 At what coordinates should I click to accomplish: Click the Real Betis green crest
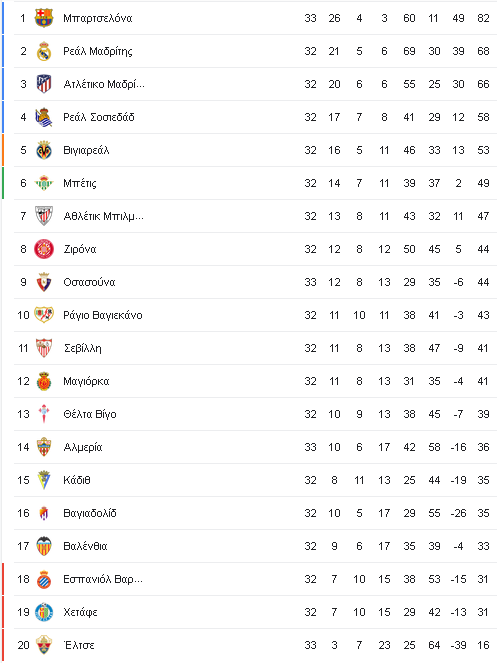[x=44, y=183]
